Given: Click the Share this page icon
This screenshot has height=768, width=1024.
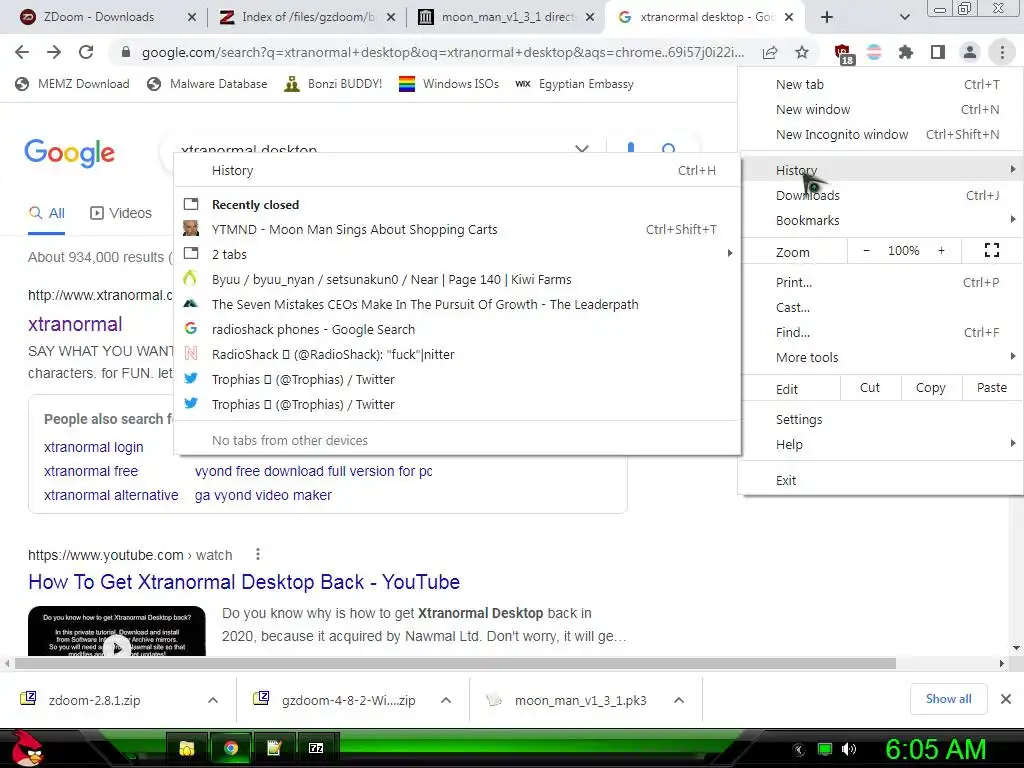Looking at the screenshot, I should click(770, 52).
